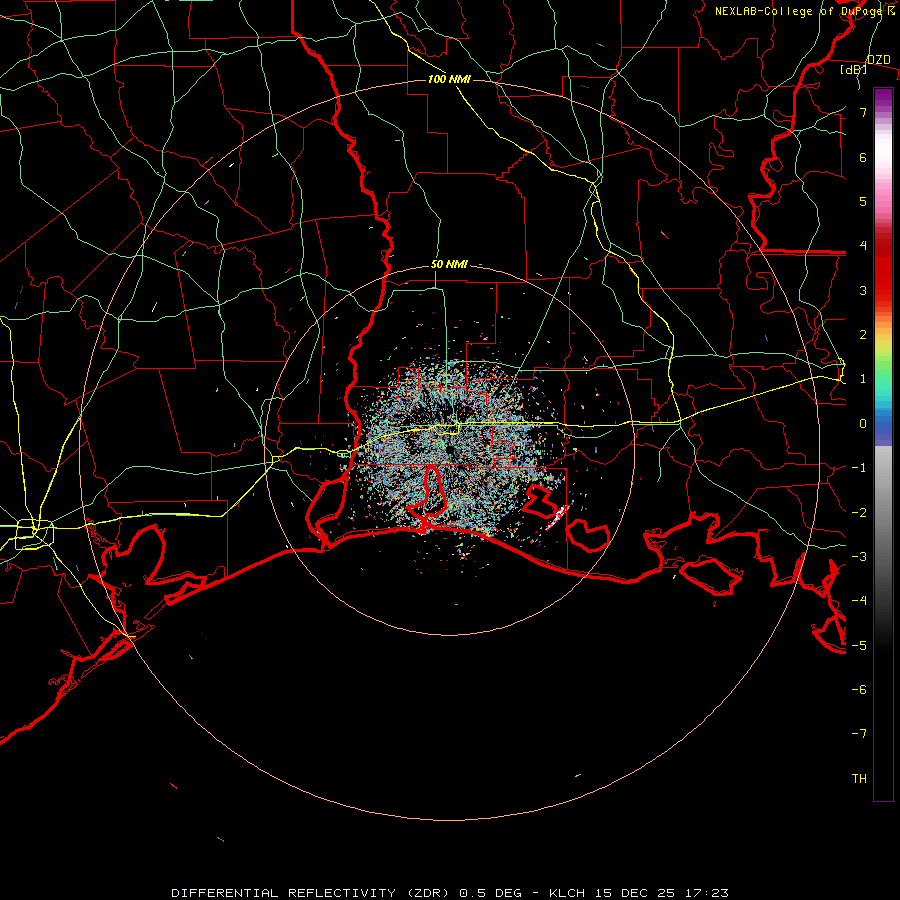Viewport: 900px width, 900px height.
Task: Click the 4 value on the scale
Action: pos(863,246)
